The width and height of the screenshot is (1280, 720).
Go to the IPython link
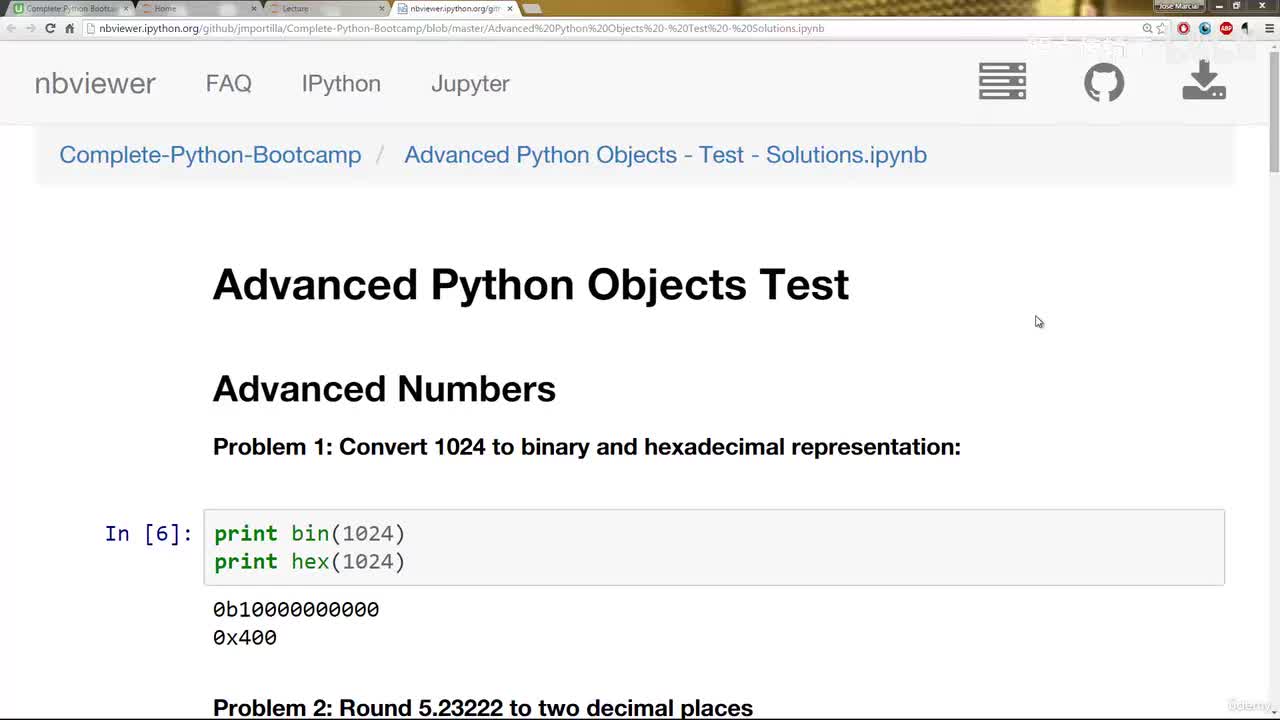[x=341, y=83]
